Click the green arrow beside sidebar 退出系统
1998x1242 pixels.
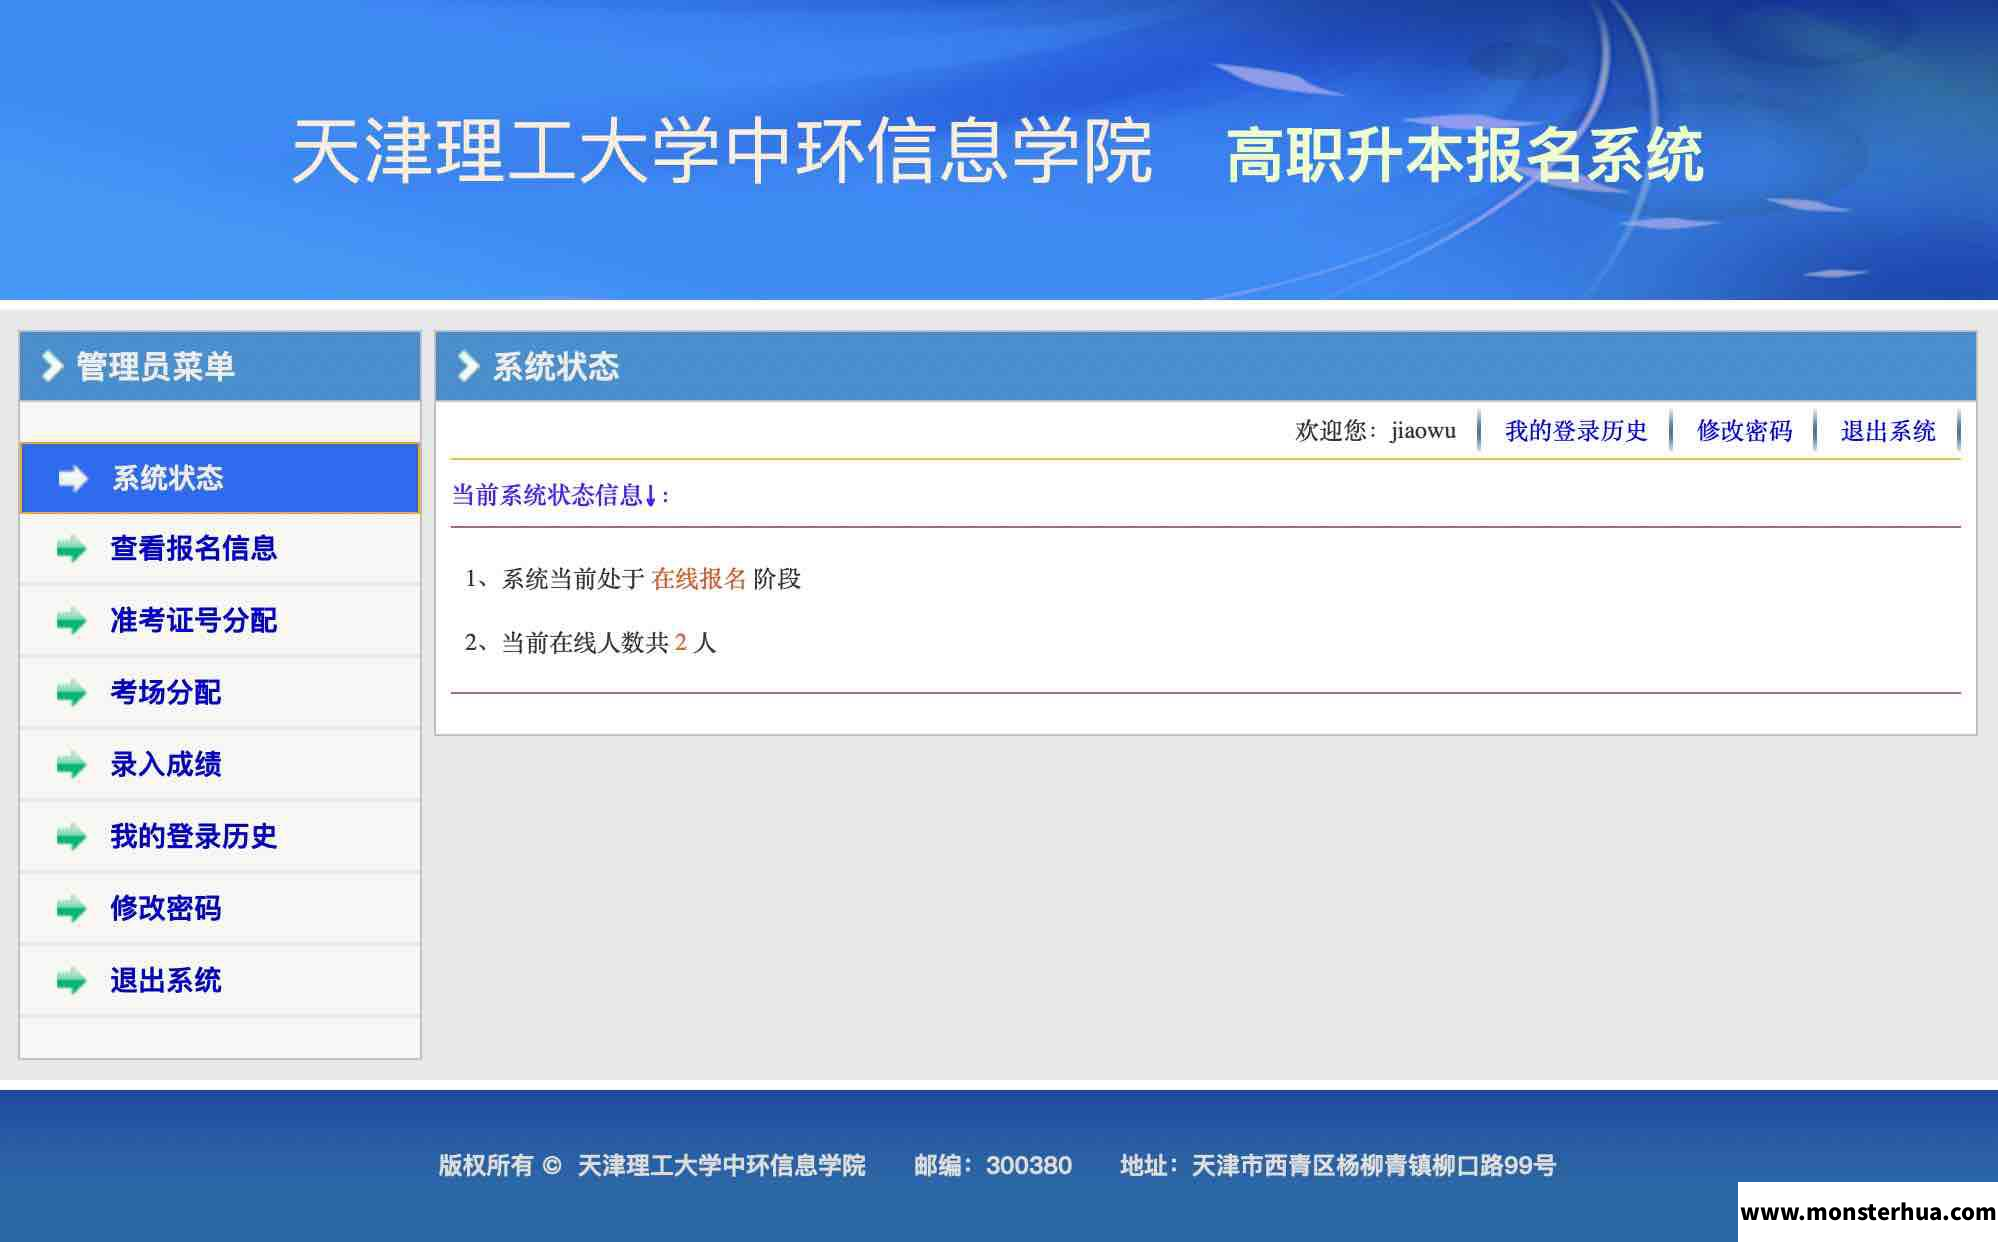pos(71,981)
